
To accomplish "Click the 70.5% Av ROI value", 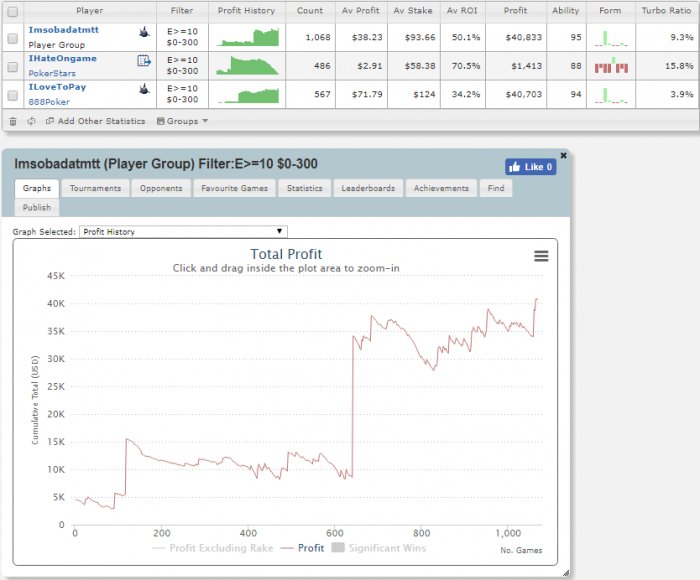I will coord(466,66).
